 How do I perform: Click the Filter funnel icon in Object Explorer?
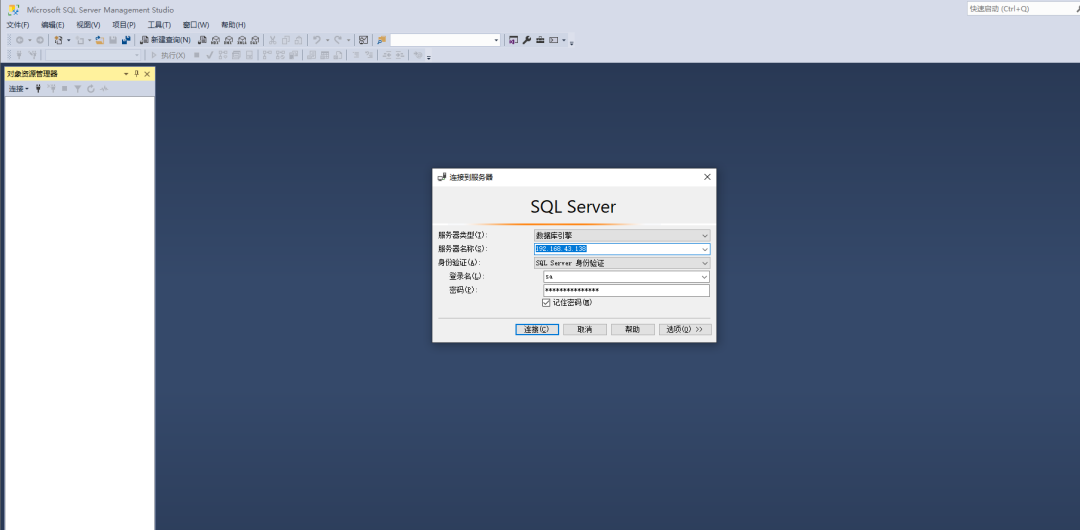point(78,88)
